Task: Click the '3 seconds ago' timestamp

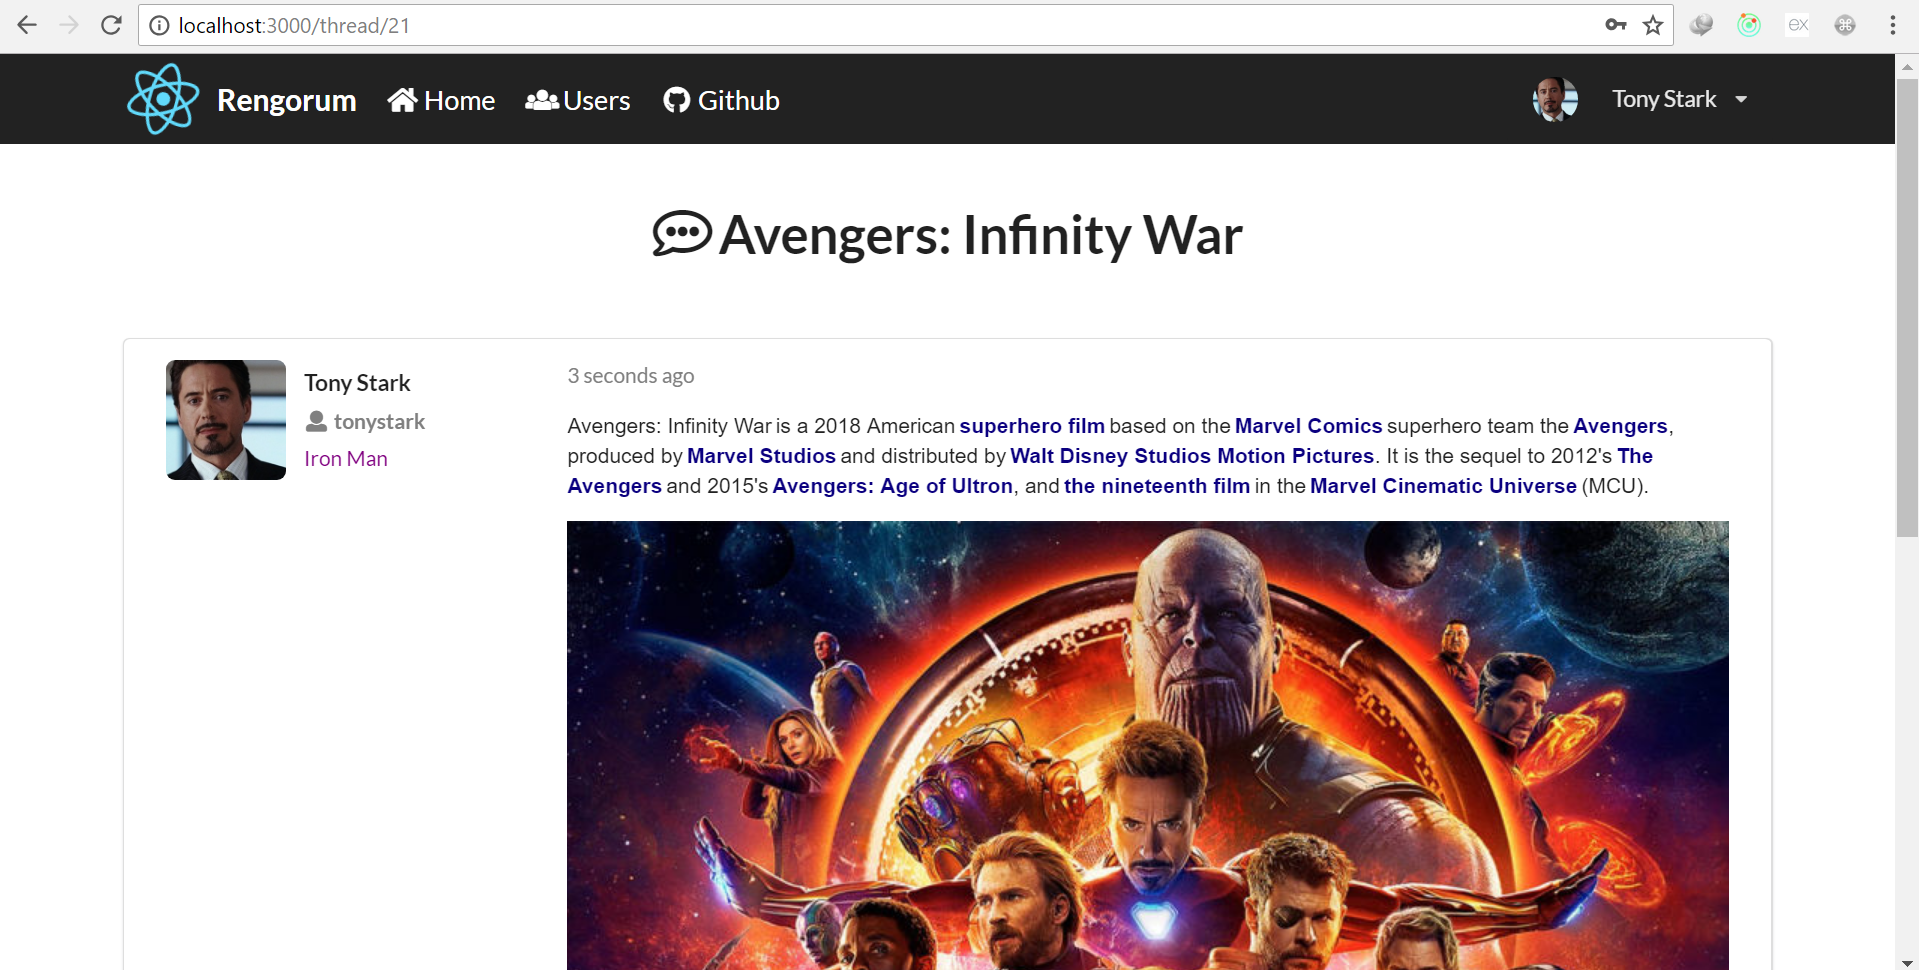Action: pos(630,376)
